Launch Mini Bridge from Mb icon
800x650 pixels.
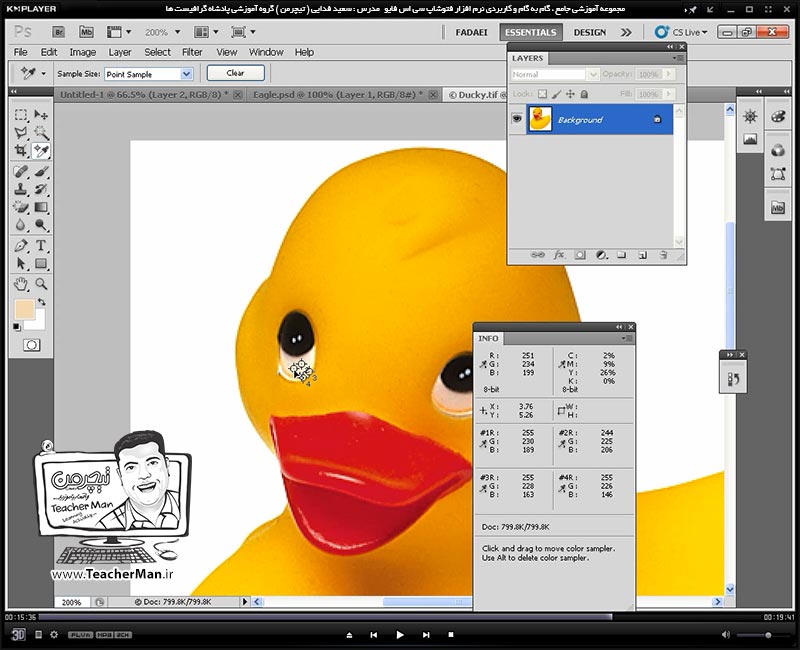tap(86, 32)
